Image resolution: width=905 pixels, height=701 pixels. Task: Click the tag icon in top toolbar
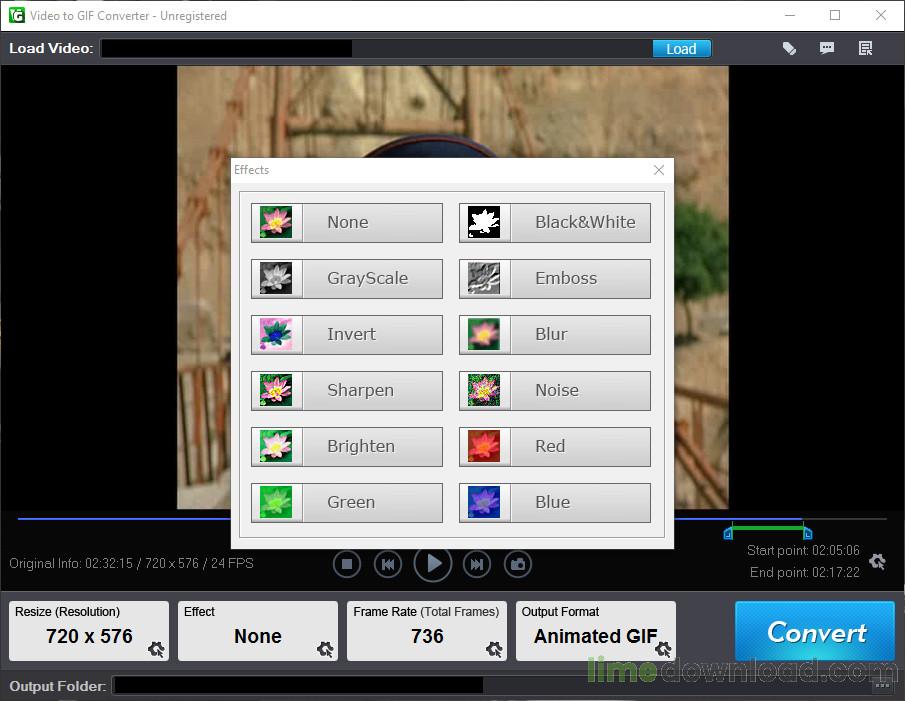789,48
